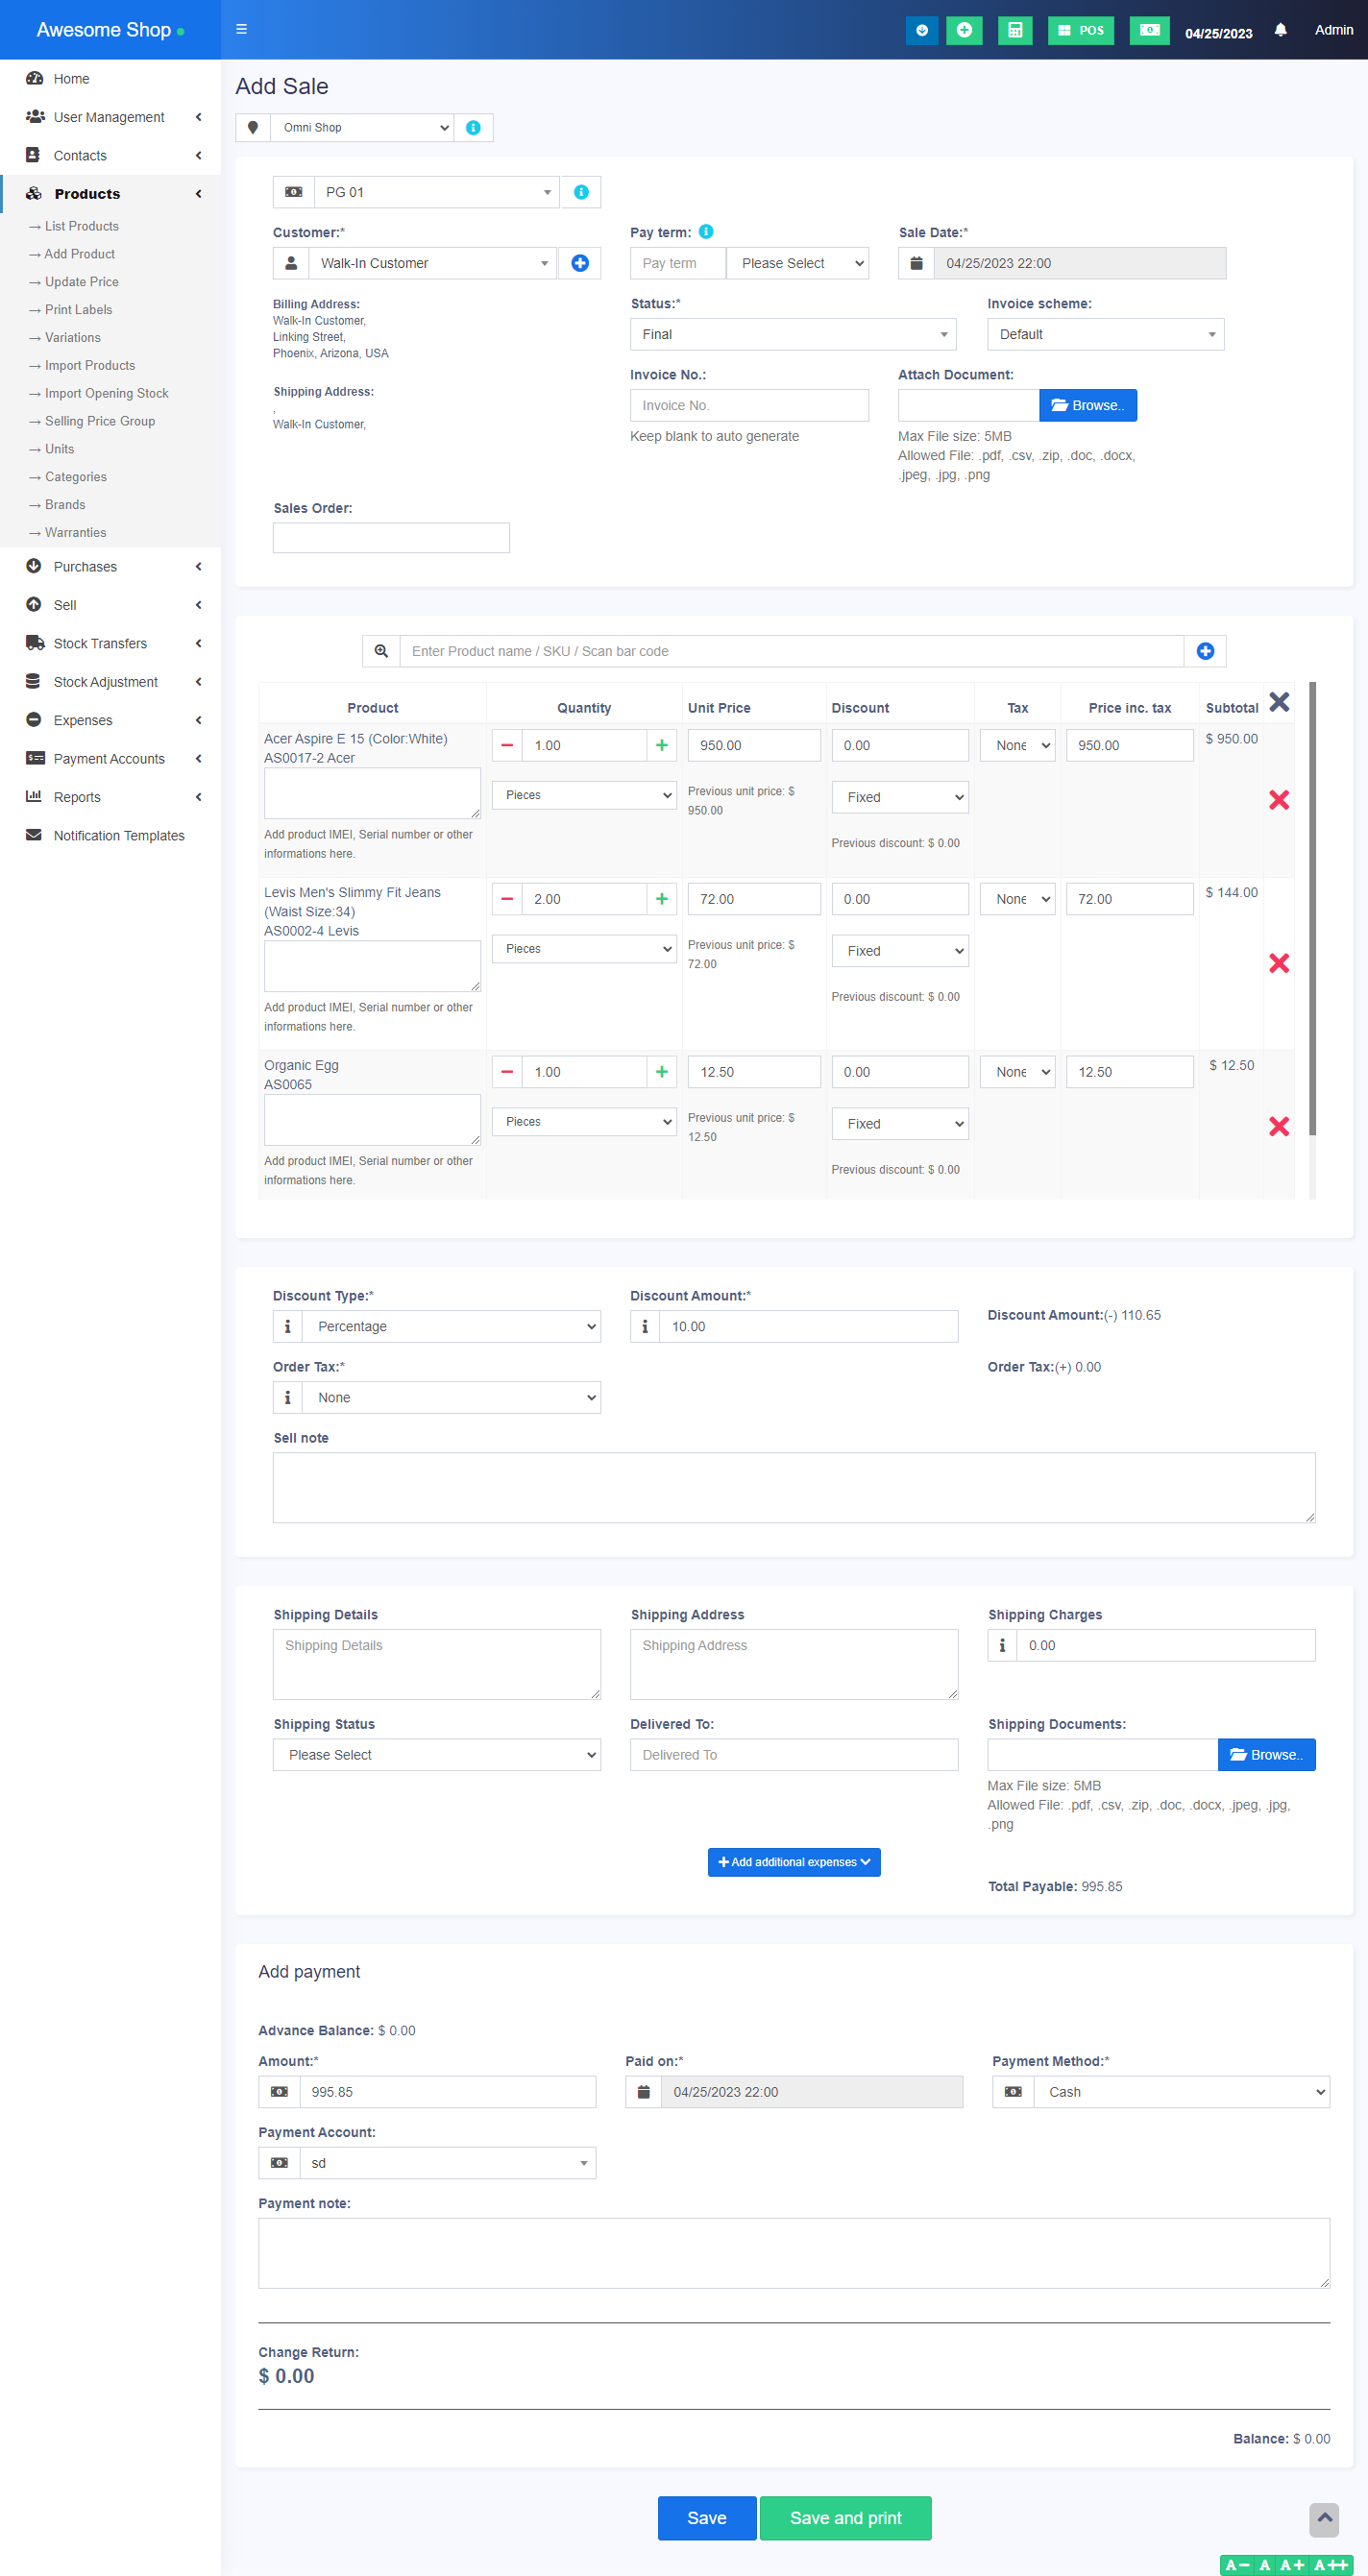Expand the Status dropdown showing Final
1368x2576 pixels.
pos(792,334)
